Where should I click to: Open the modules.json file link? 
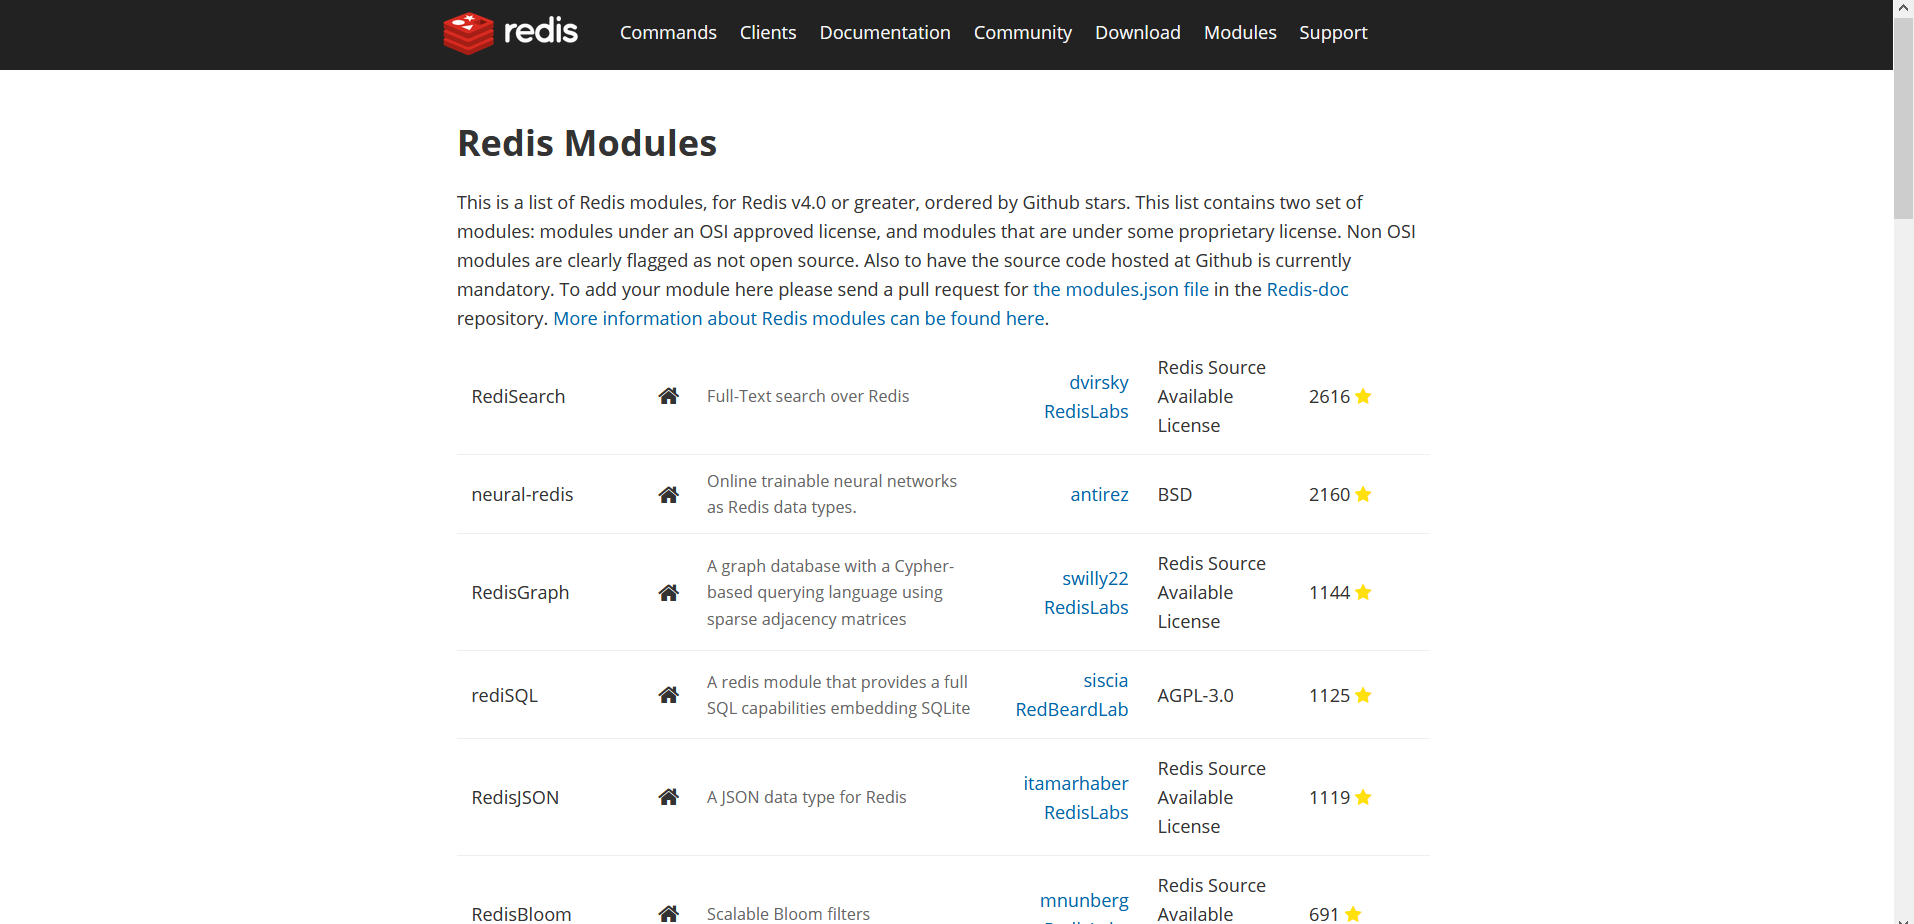[x=1120, y=289]
